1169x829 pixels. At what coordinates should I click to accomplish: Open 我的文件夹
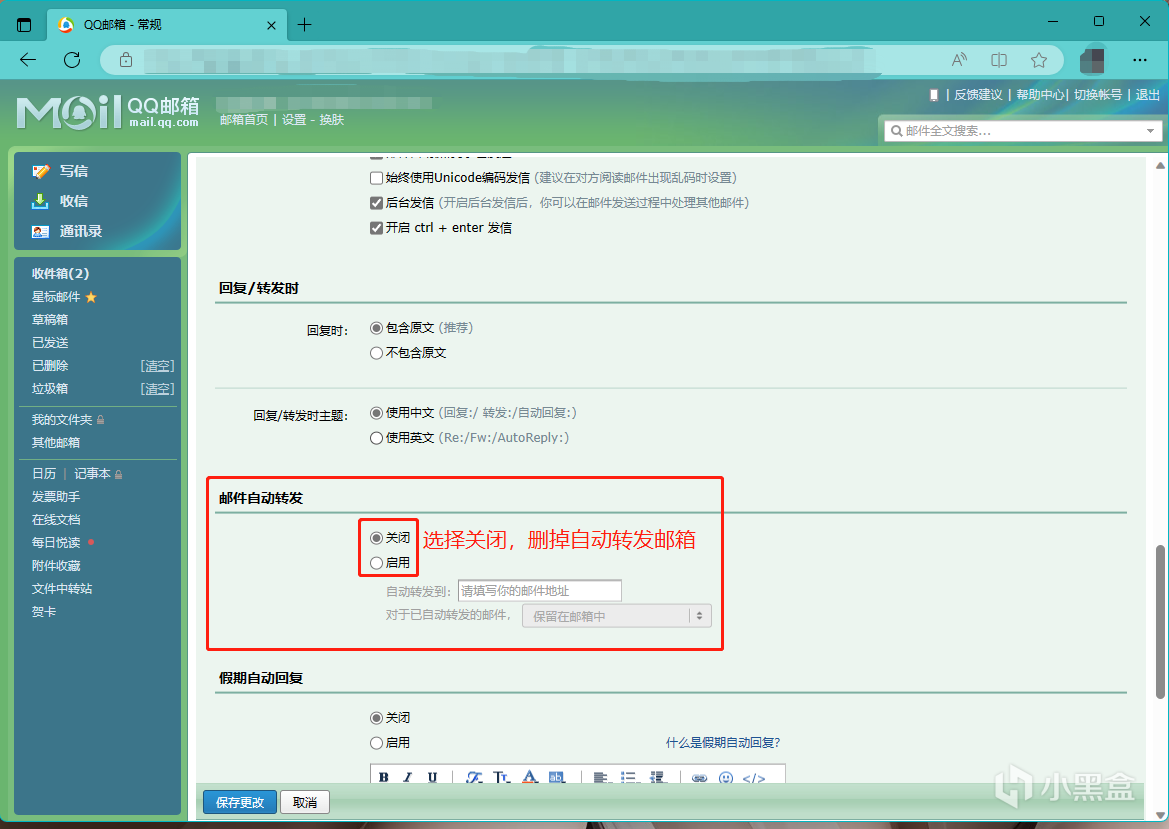62,420
